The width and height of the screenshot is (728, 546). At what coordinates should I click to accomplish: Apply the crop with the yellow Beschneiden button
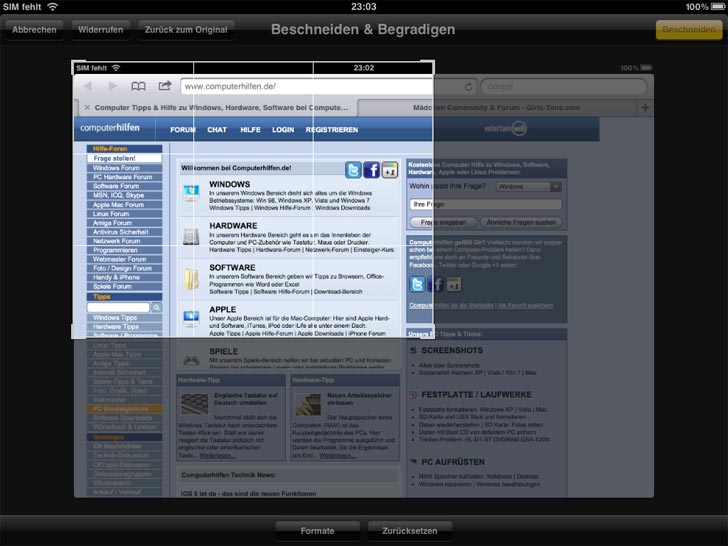coord(688,30)
